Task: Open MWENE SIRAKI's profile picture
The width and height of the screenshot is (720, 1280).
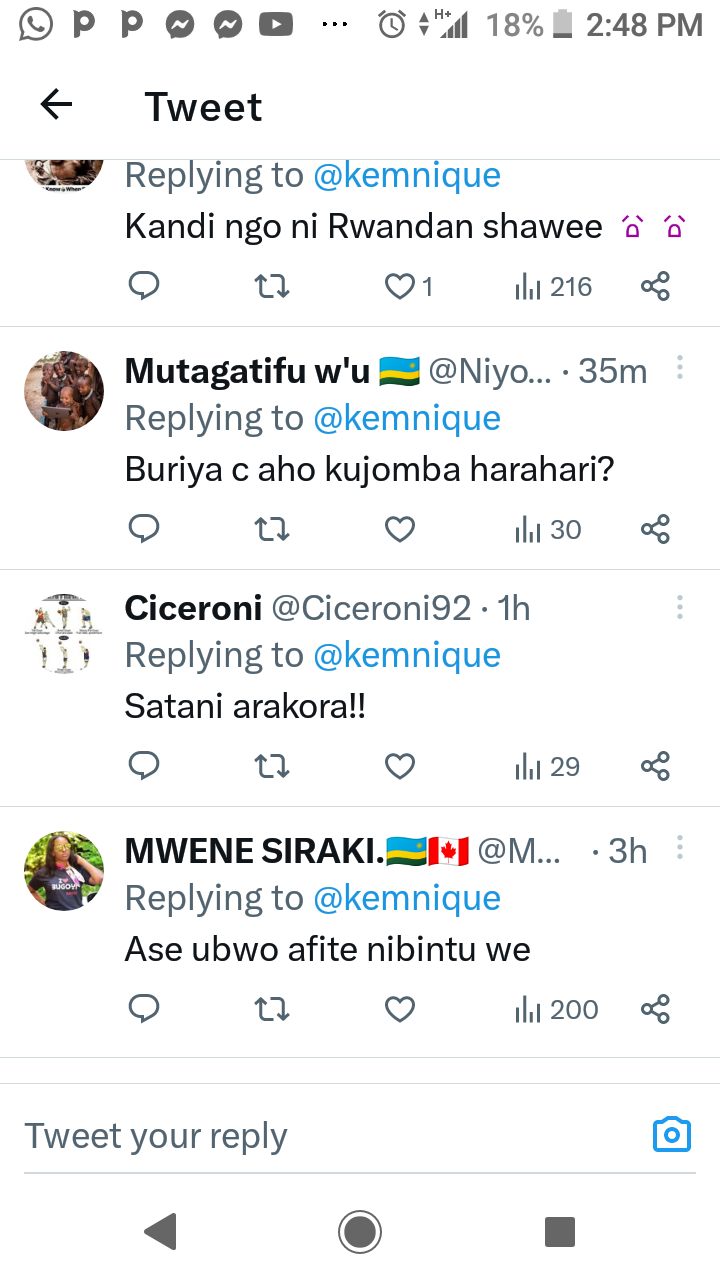Action: (64, 870)
